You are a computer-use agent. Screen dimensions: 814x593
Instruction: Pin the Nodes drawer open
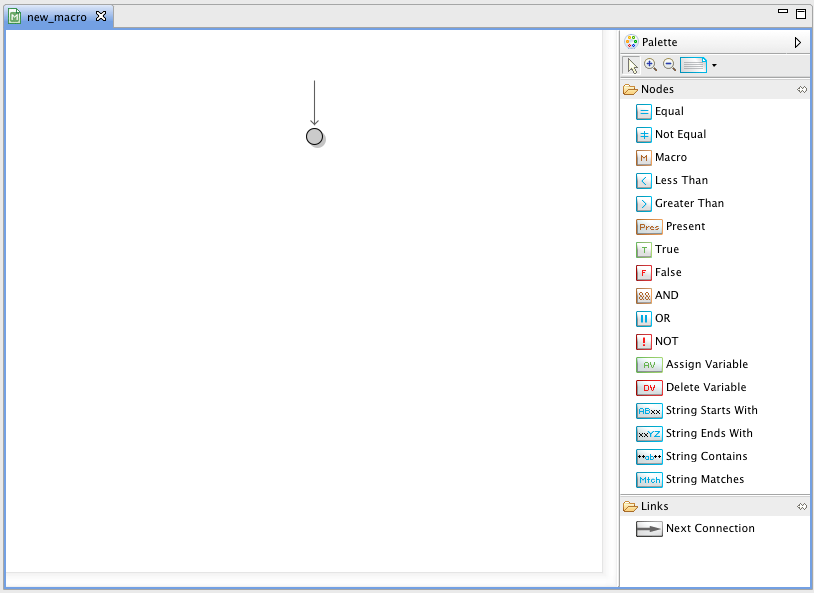click(802, 90)
